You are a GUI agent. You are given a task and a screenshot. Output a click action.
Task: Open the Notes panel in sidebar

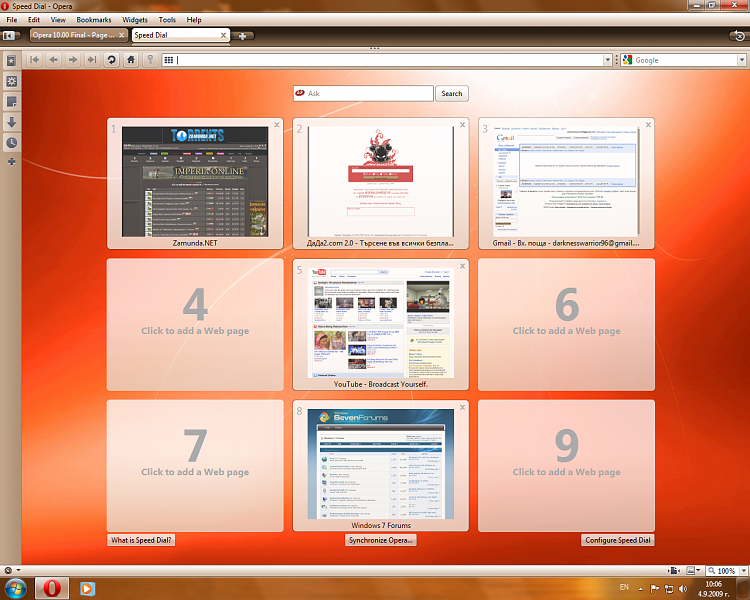coord(11,102)
